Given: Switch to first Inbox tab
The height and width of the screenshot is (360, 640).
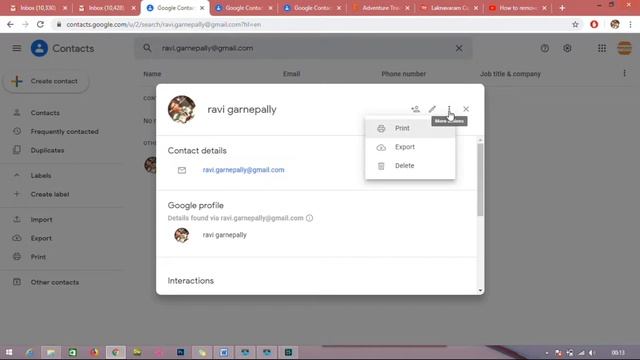Looking at the screenshot, I should pyautogui.click(x=38, y=8).
